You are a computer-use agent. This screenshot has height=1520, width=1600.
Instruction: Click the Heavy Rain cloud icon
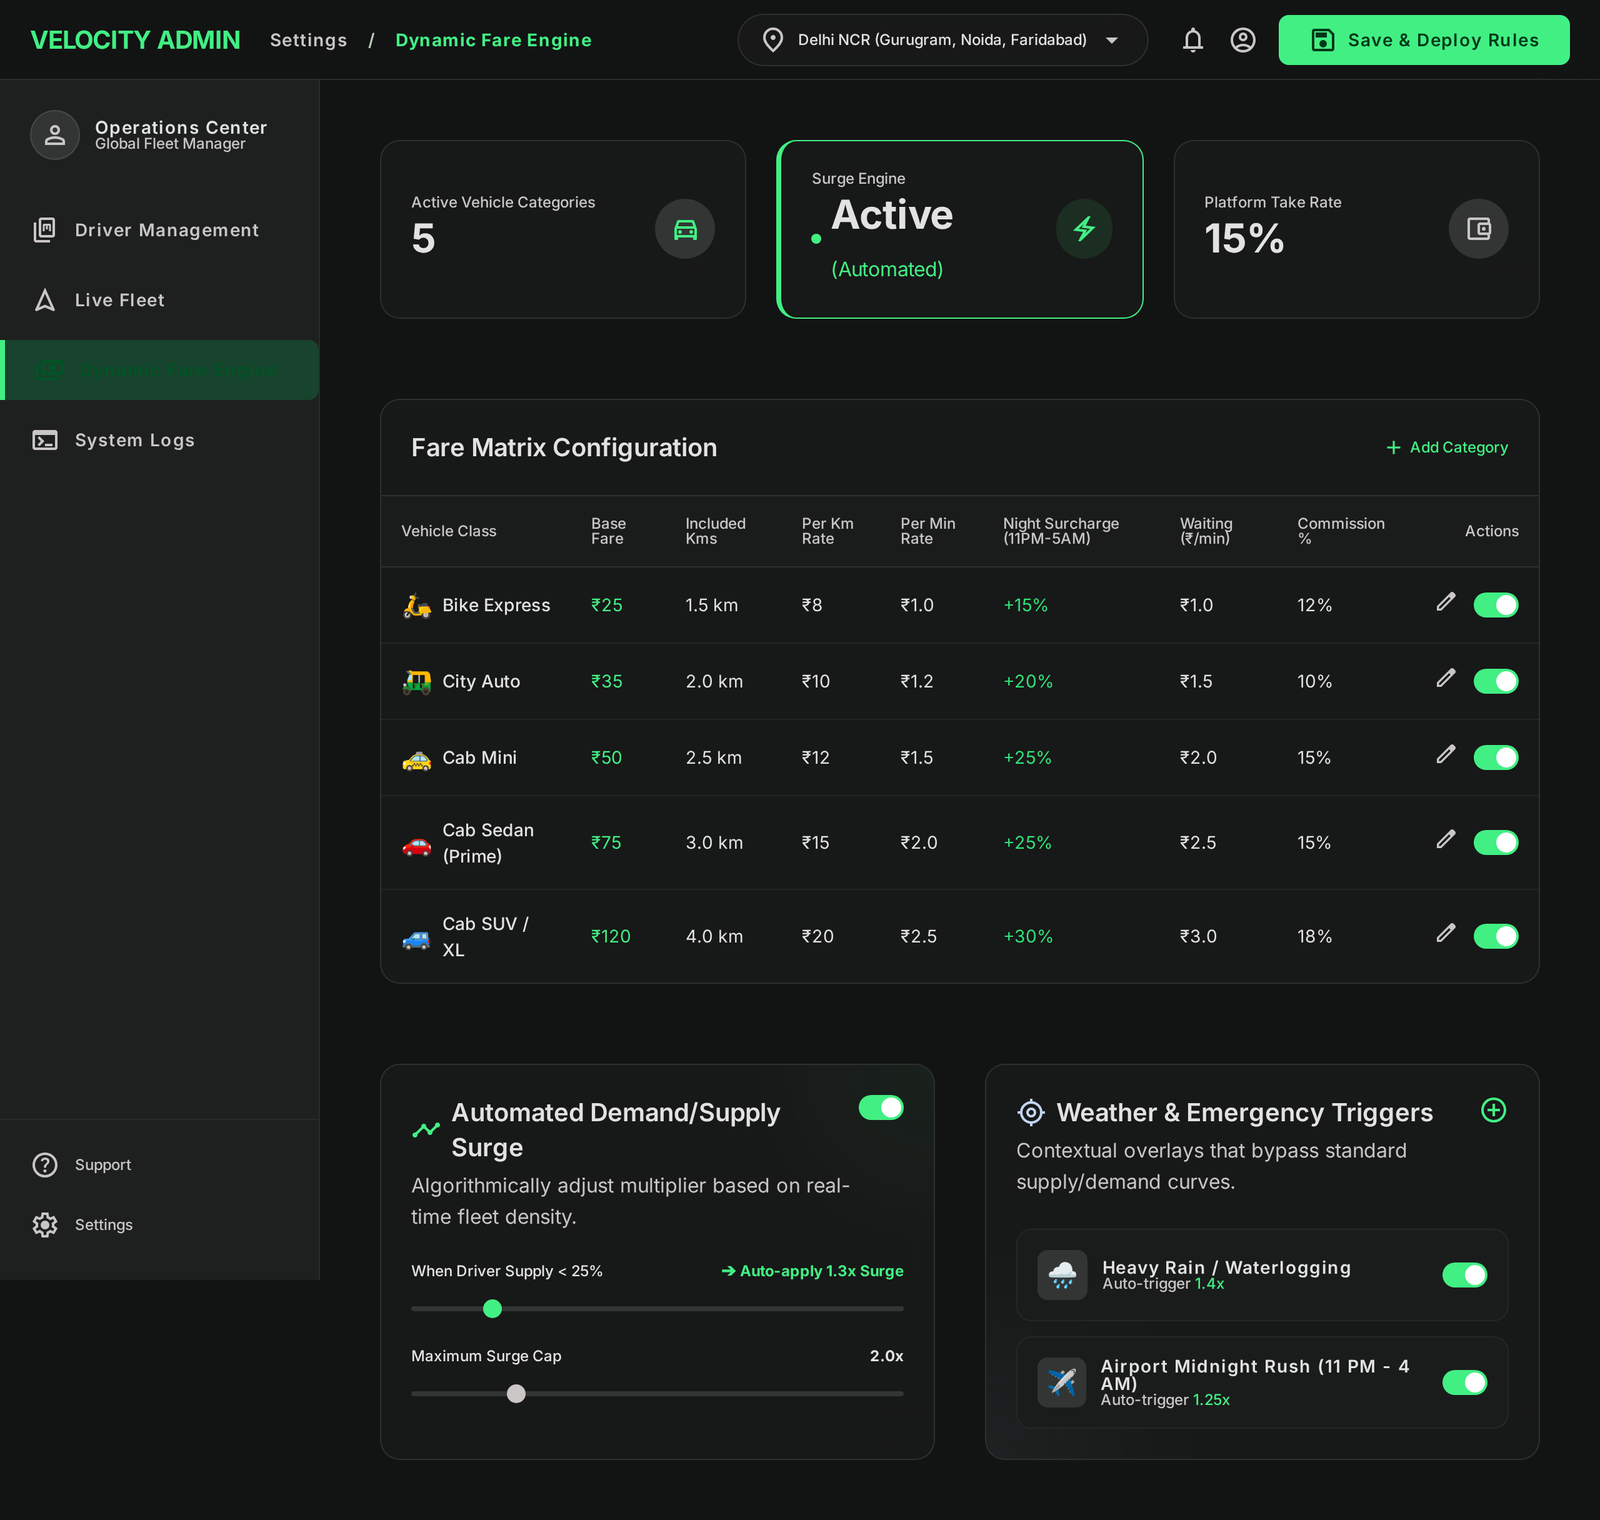(x=1062, y=1275)
